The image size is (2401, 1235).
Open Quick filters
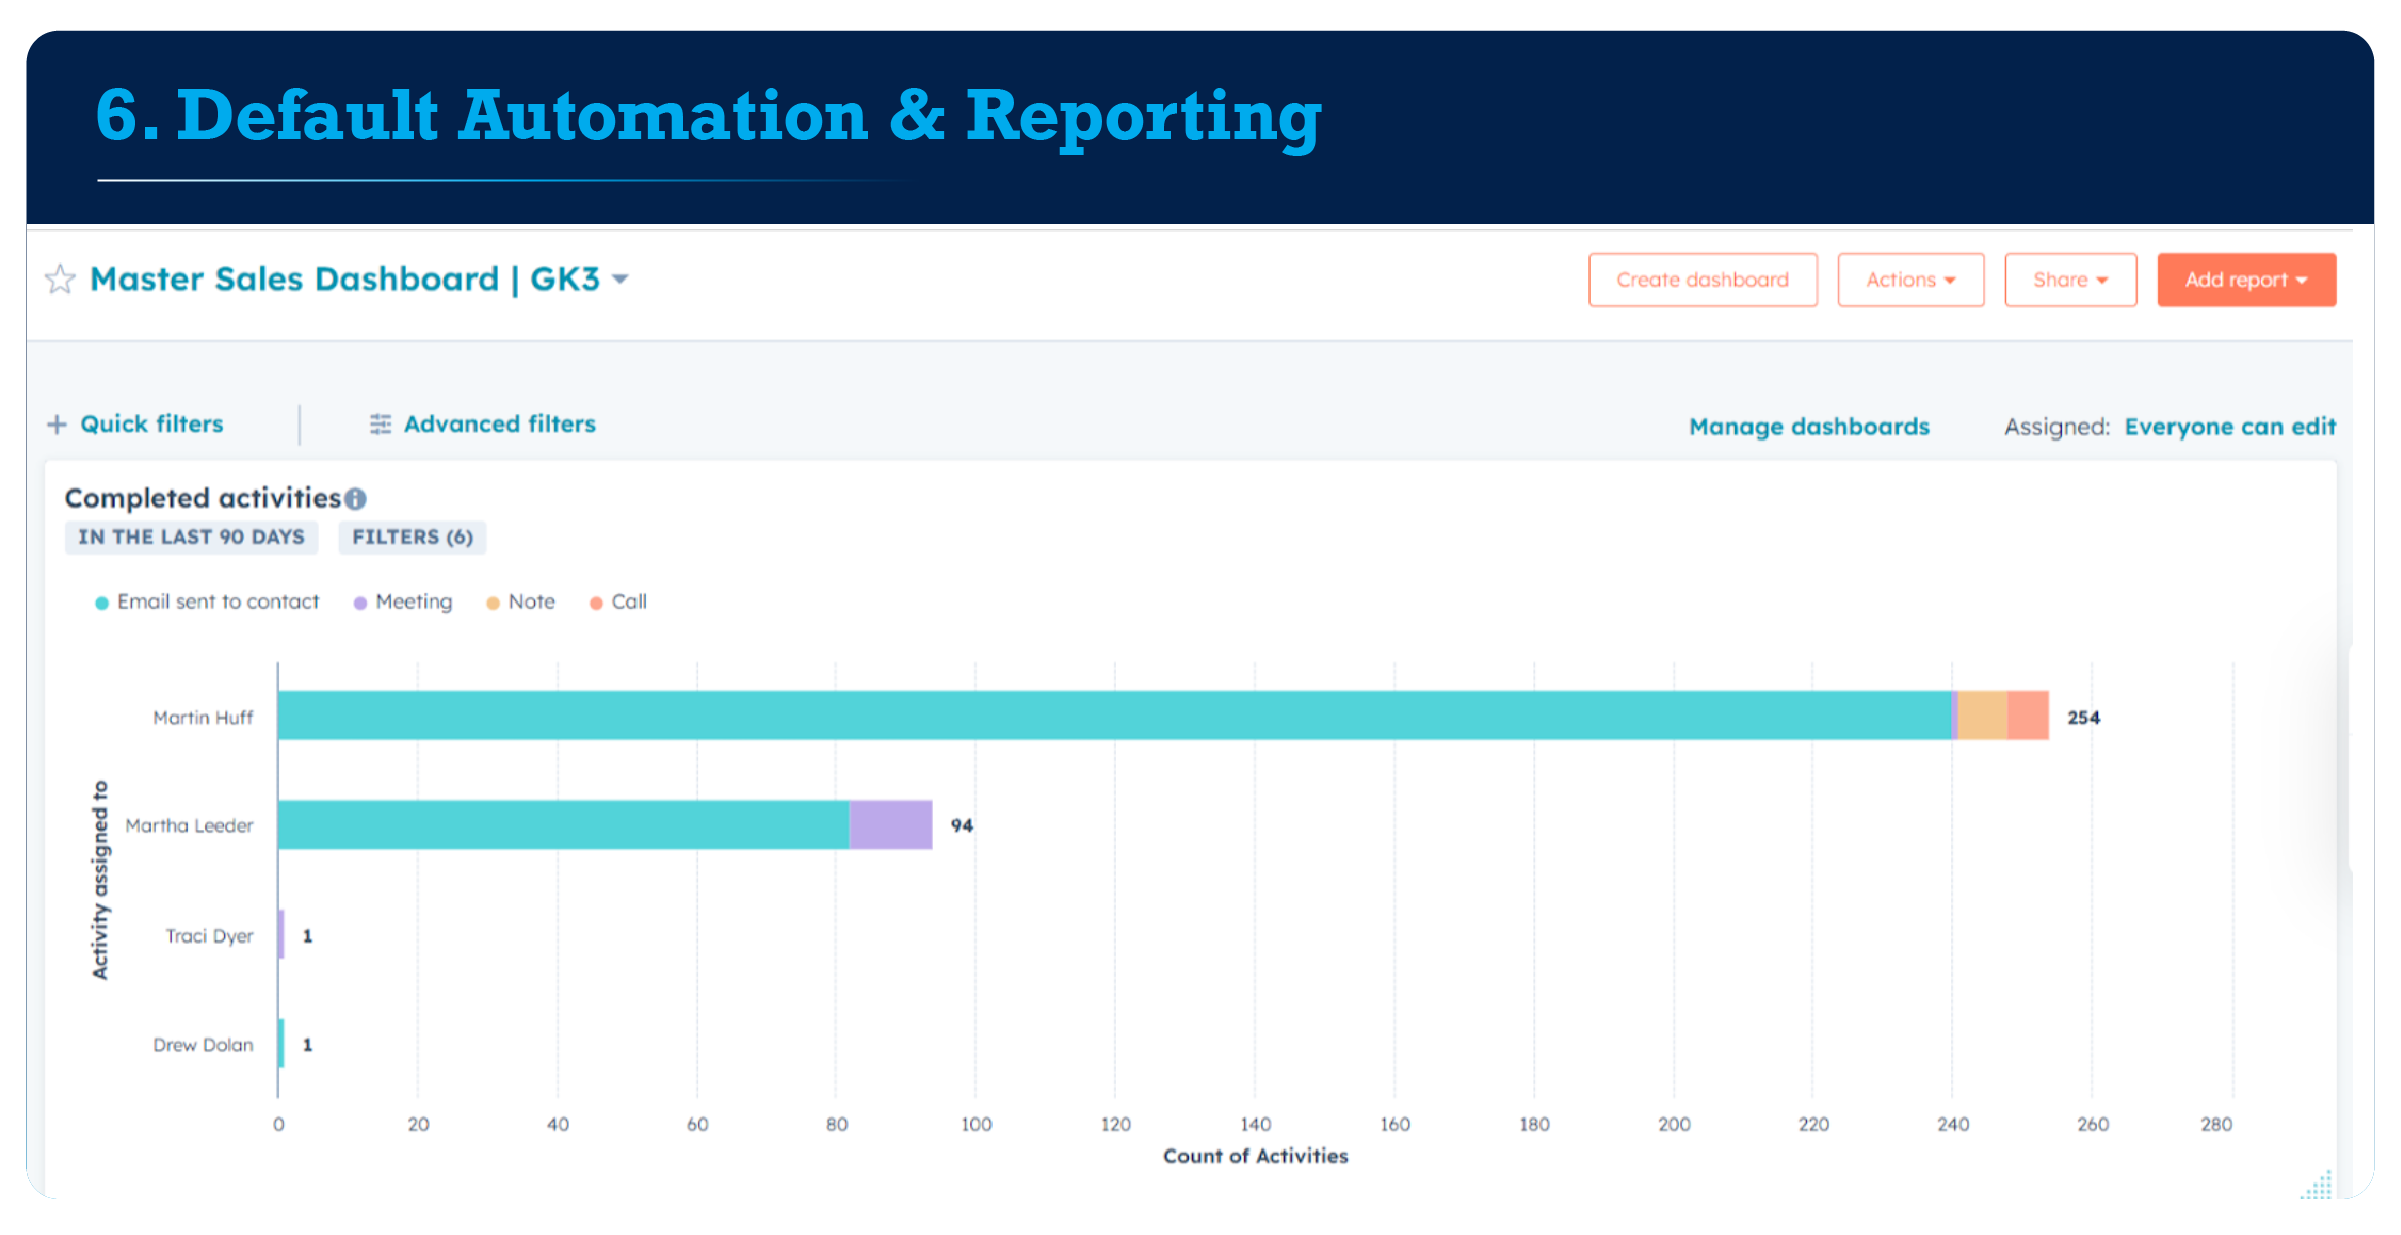pyautogui.click(x=151, y=424)
